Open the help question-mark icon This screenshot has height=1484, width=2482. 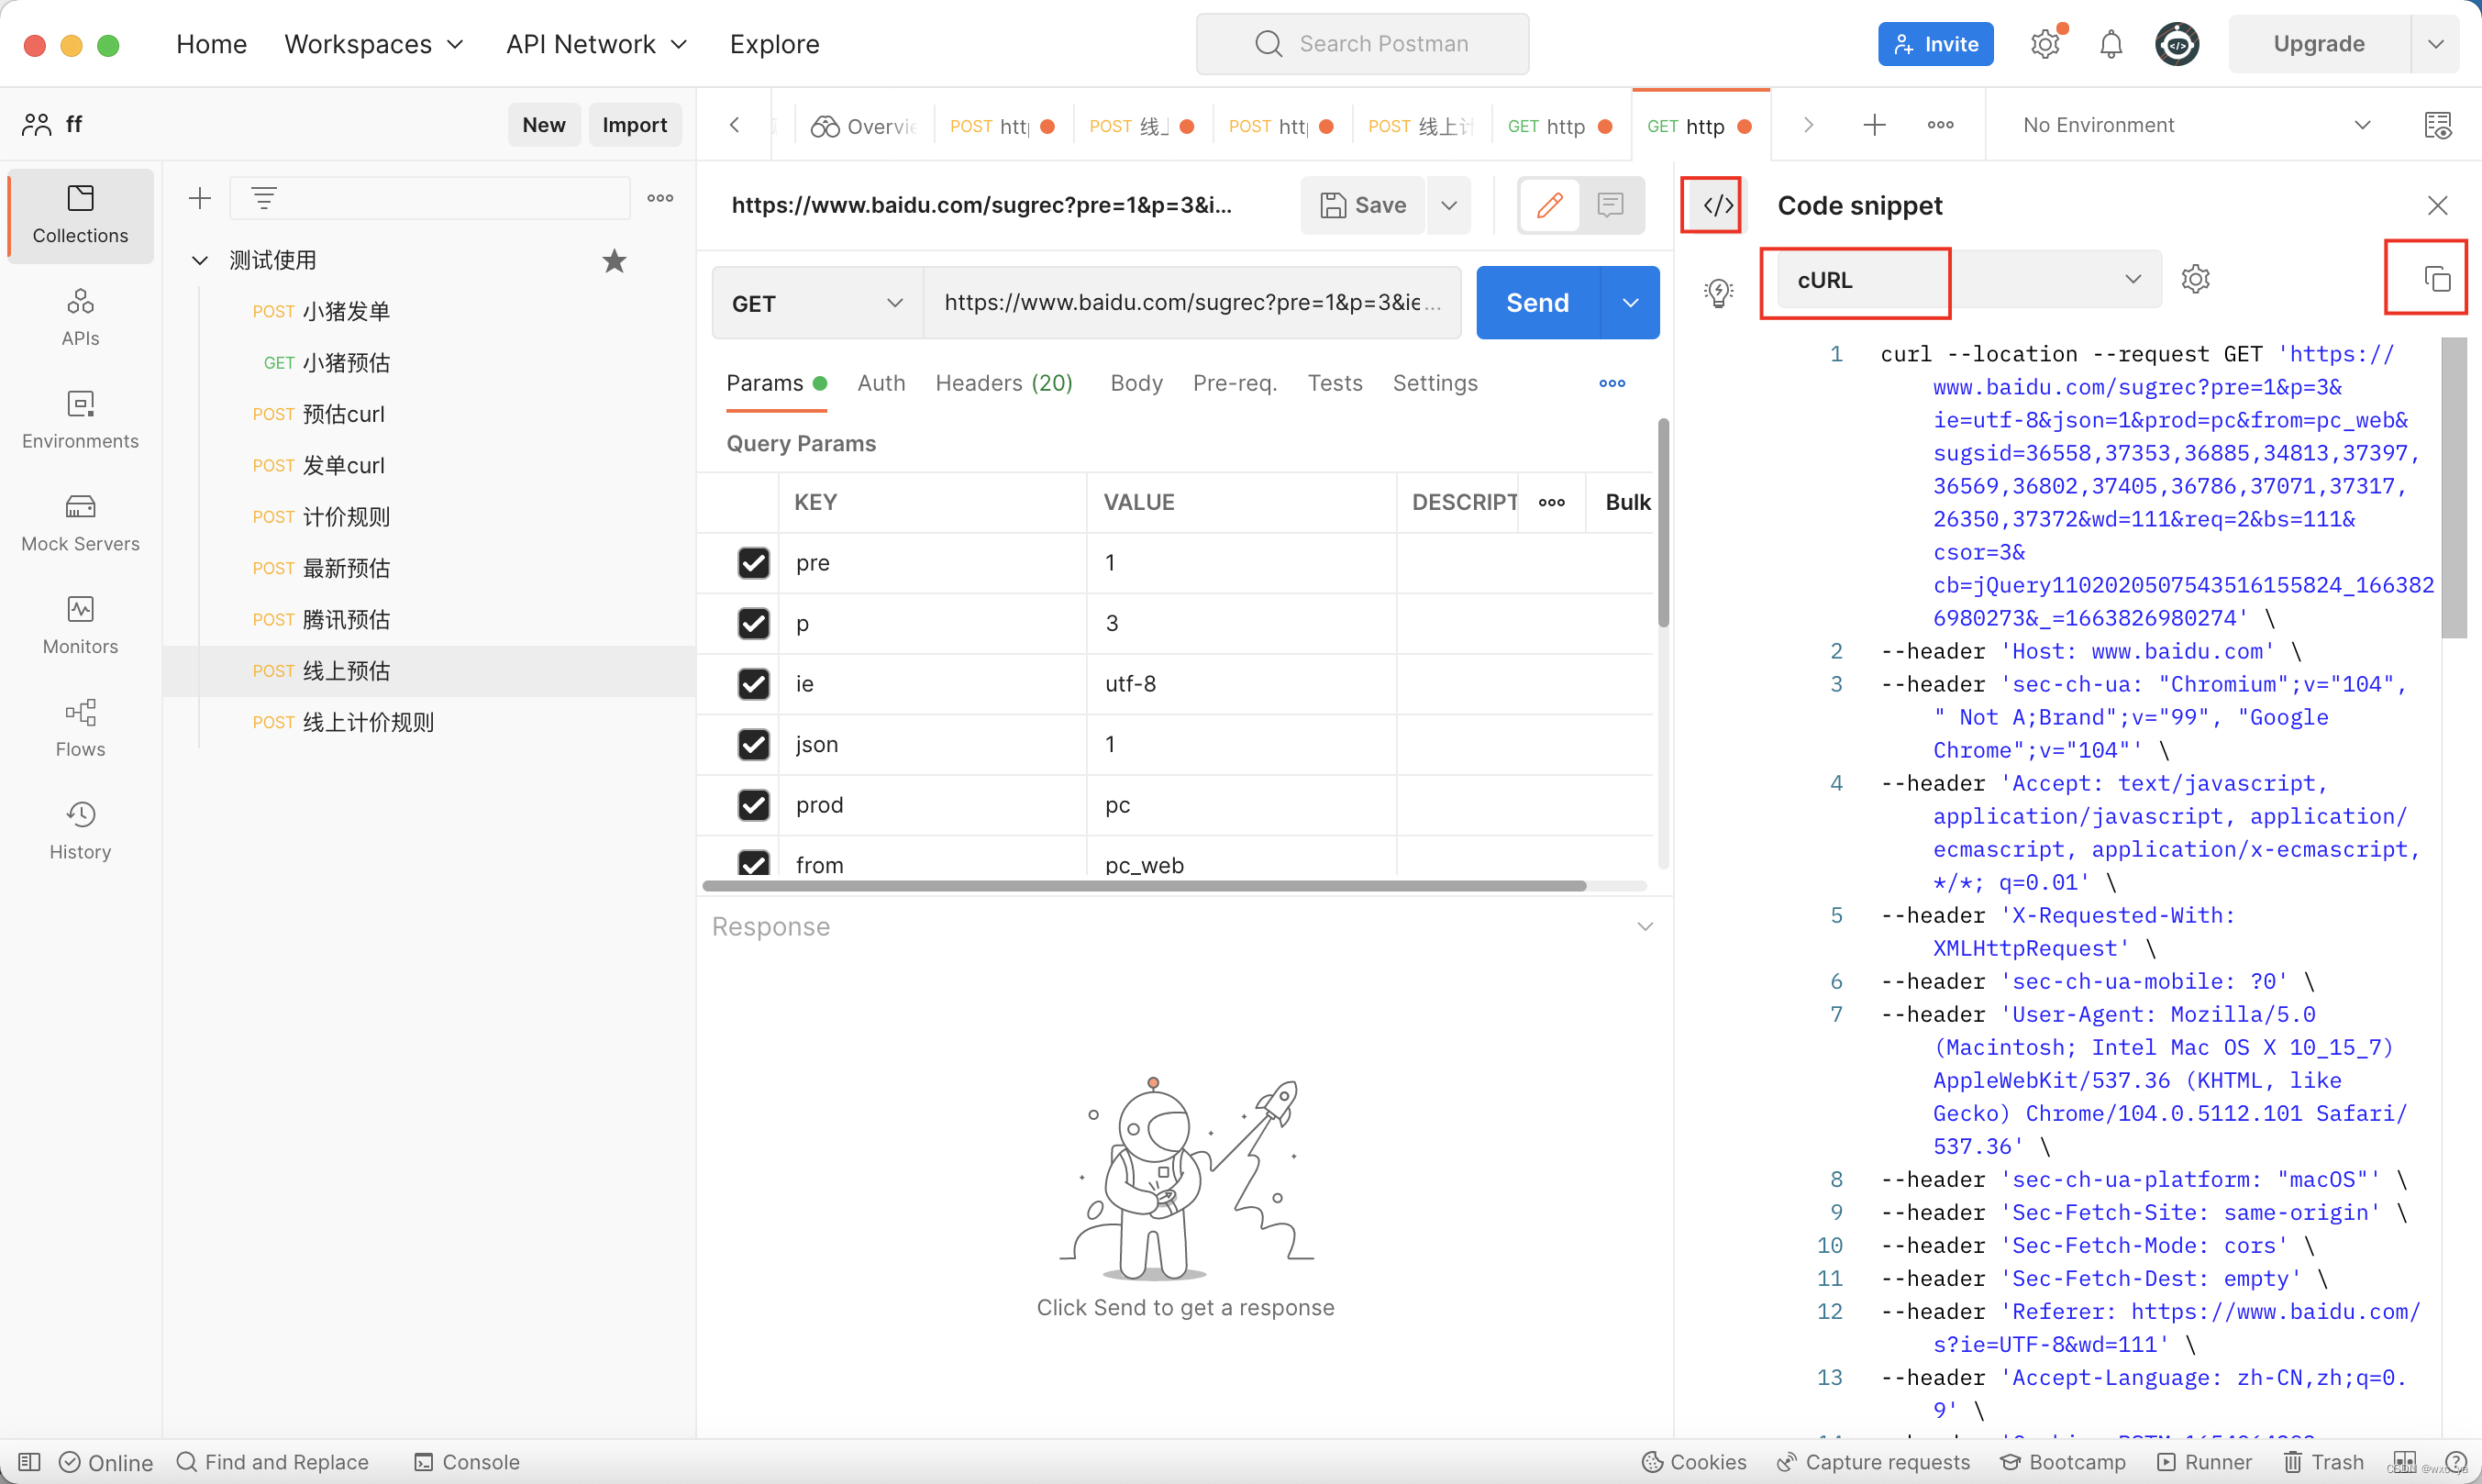(x=2455, y=1462)
